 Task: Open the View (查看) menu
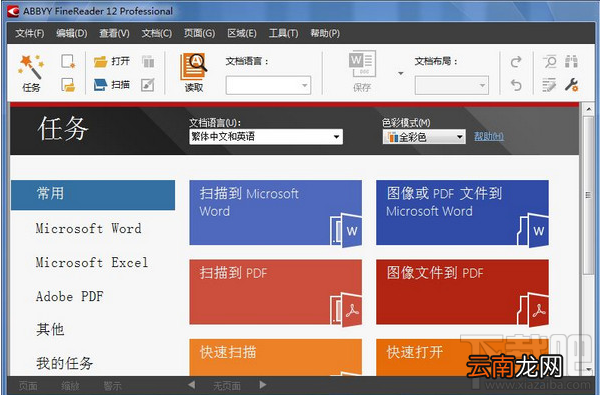coord(114,33)
